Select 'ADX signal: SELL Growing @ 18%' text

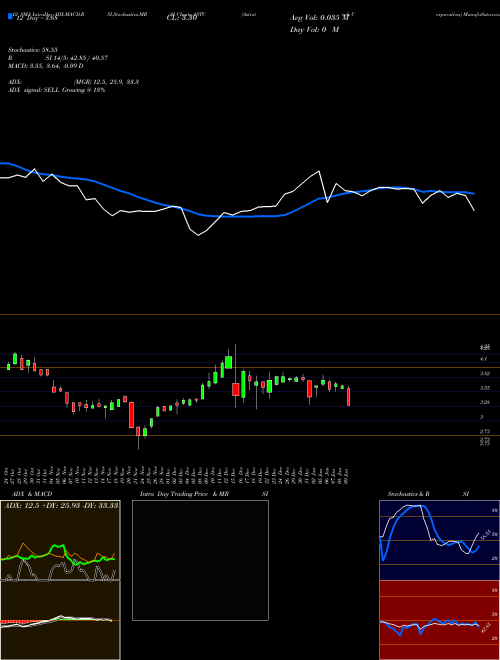[x=57, y=90]
